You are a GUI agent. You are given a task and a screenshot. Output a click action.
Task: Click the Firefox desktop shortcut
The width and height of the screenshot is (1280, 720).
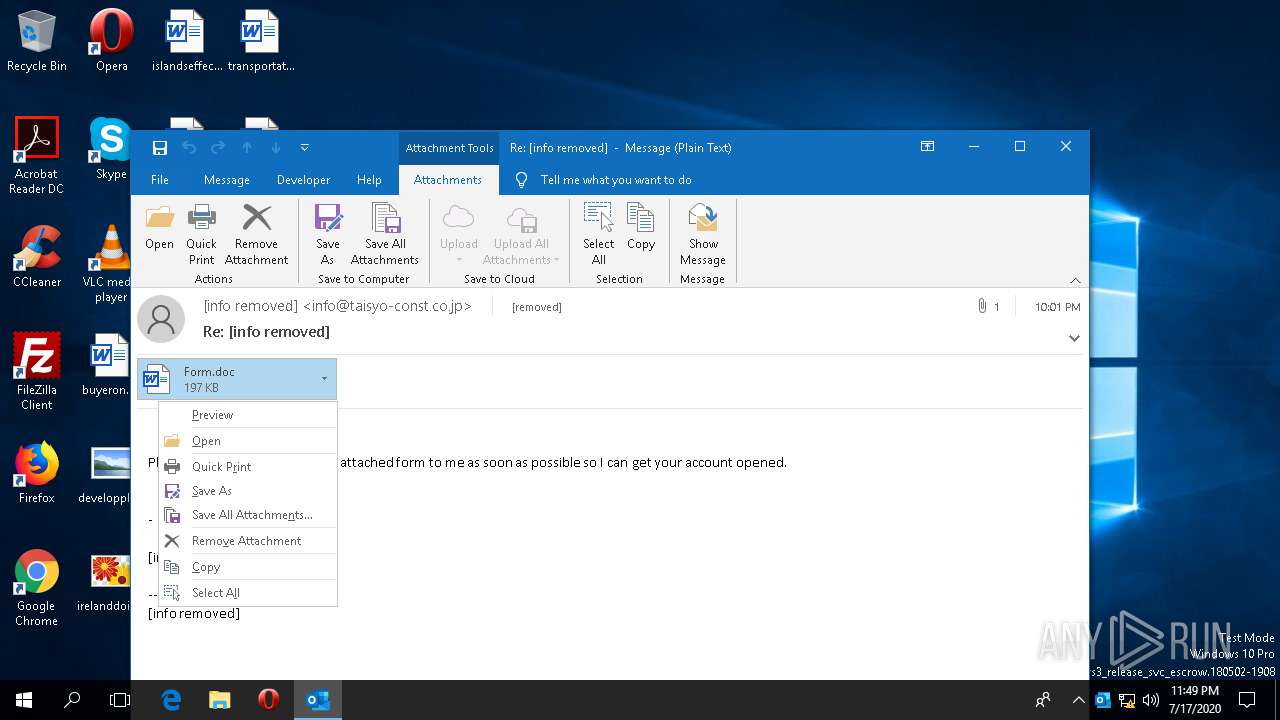37,473
